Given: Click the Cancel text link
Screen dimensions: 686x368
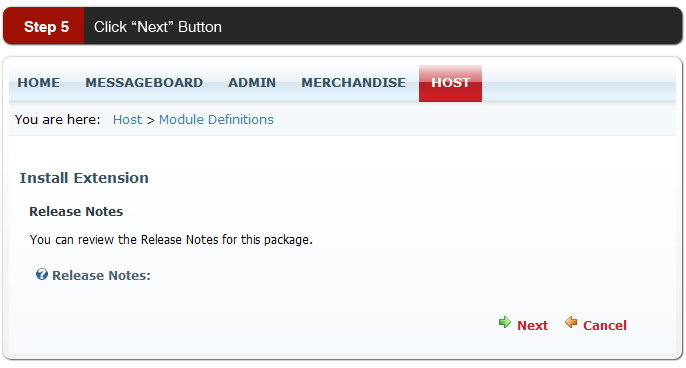Looking at the screenshot, I should [x=605, y=326].
